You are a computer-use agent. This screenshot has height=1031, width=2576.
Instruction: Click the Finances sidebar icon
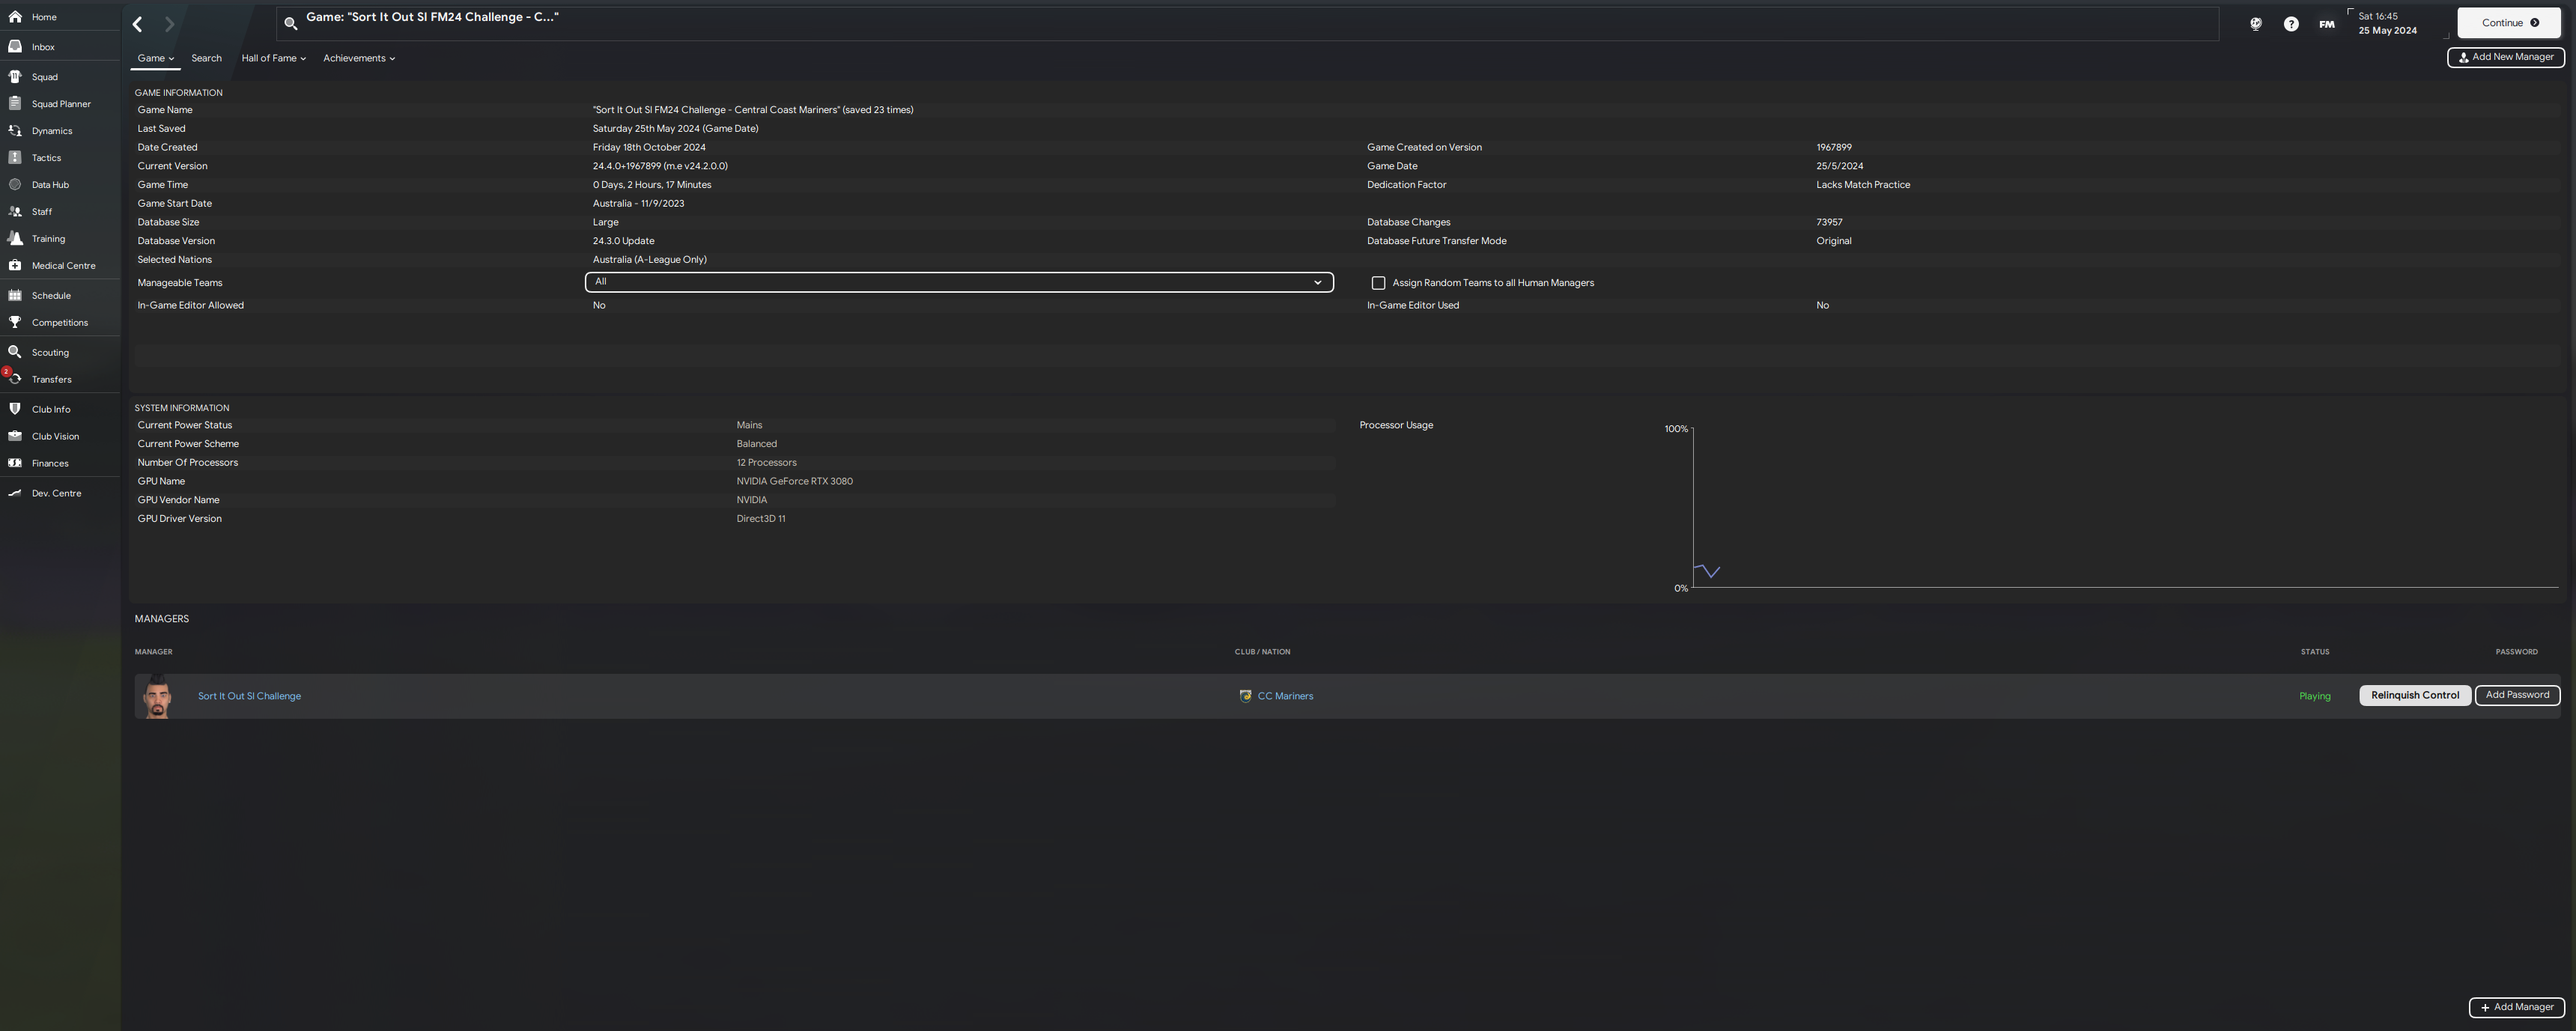tap(15, 463)
